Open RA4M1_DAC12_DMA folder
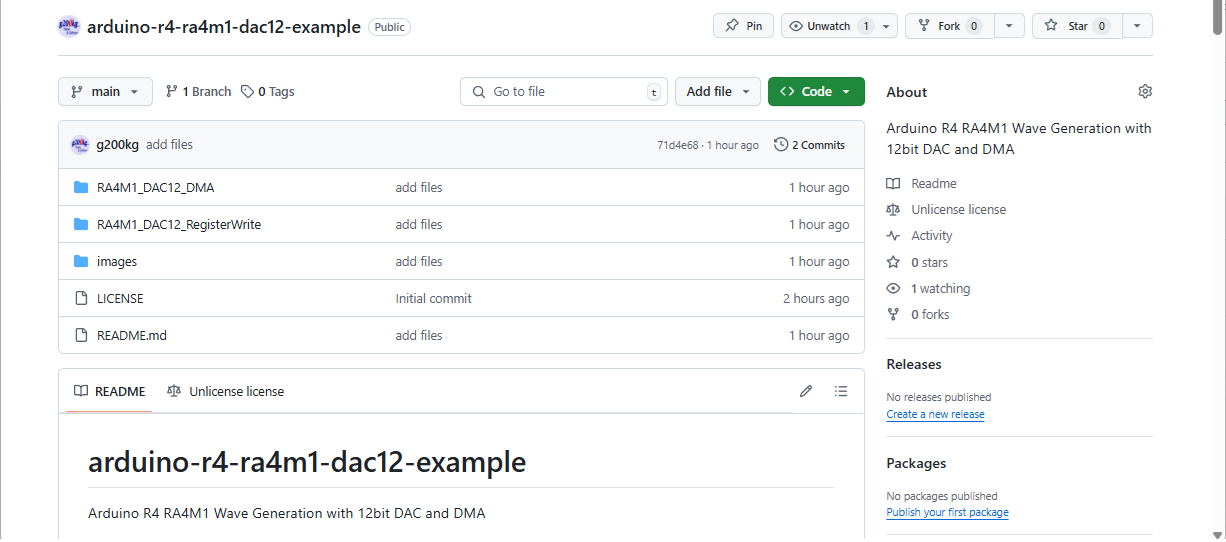Viewport: 1226px width, 542px height. coord(155,187)
